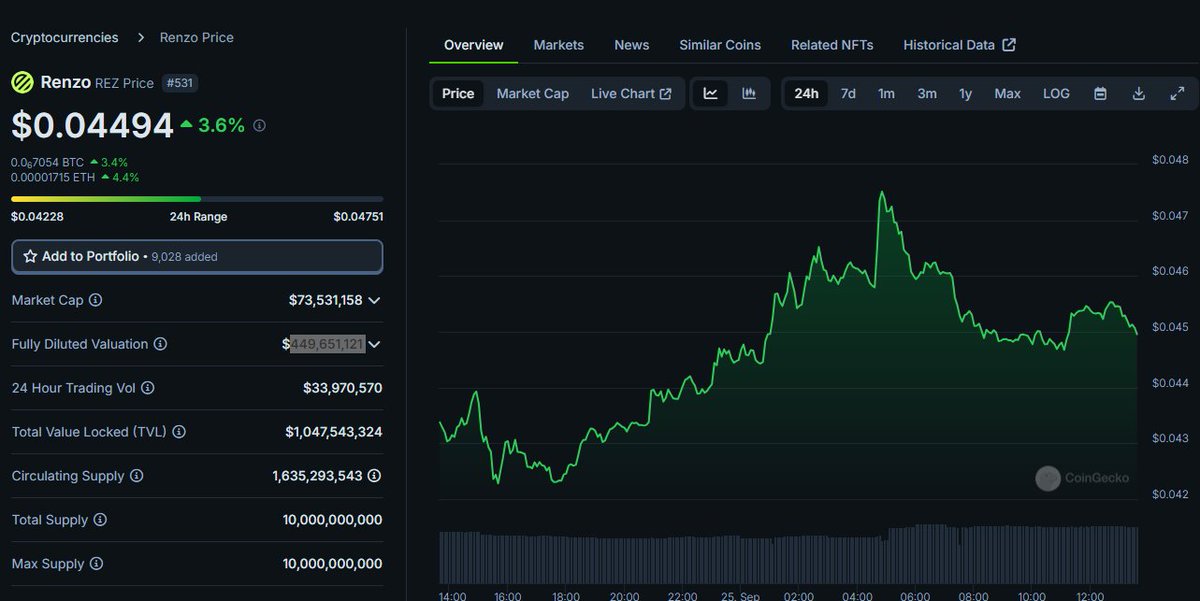Switch to the candlestick chart view icon
Screen dimensions: 1200x601
749,93
